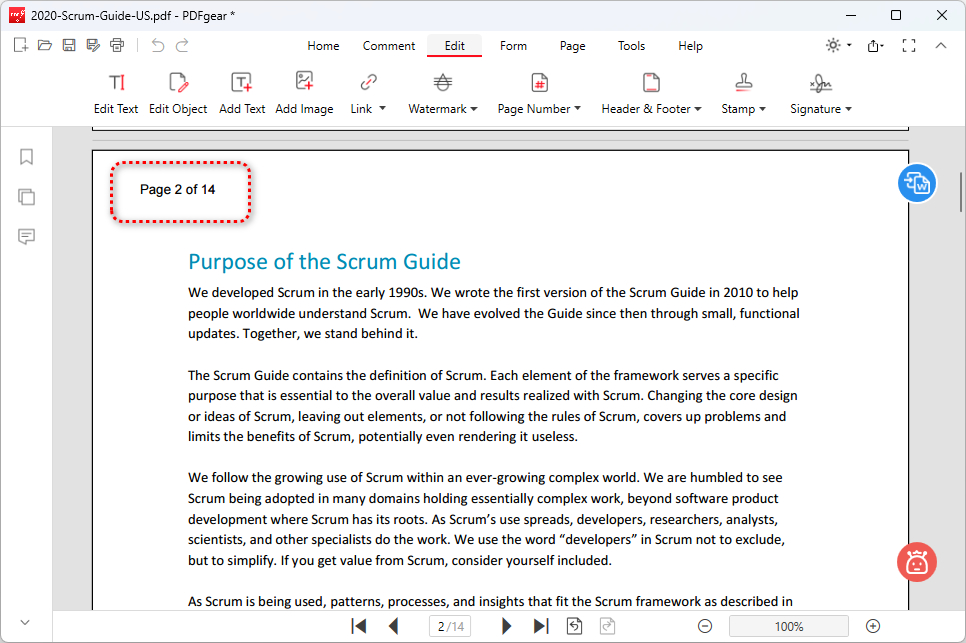
Task: Save the document with the save icon
Action: [69, 45]
